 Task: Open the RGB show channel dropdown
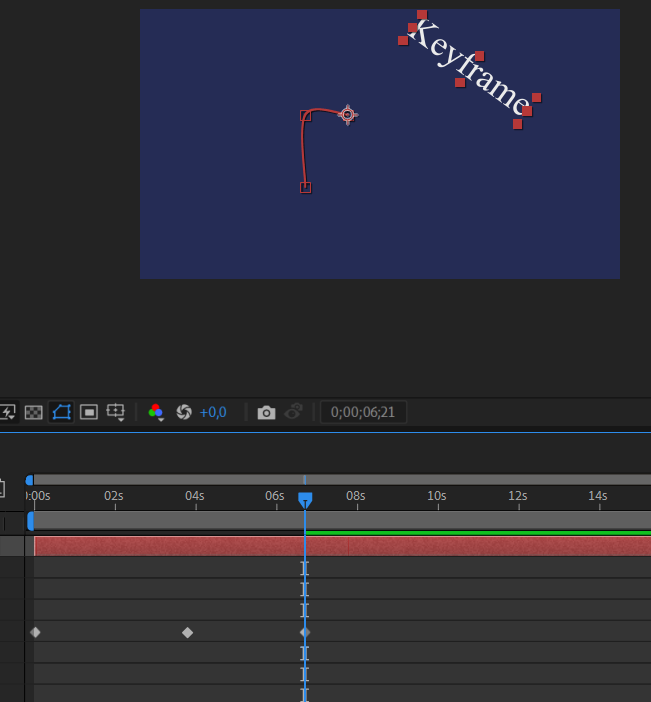click(x=156, y=412)
